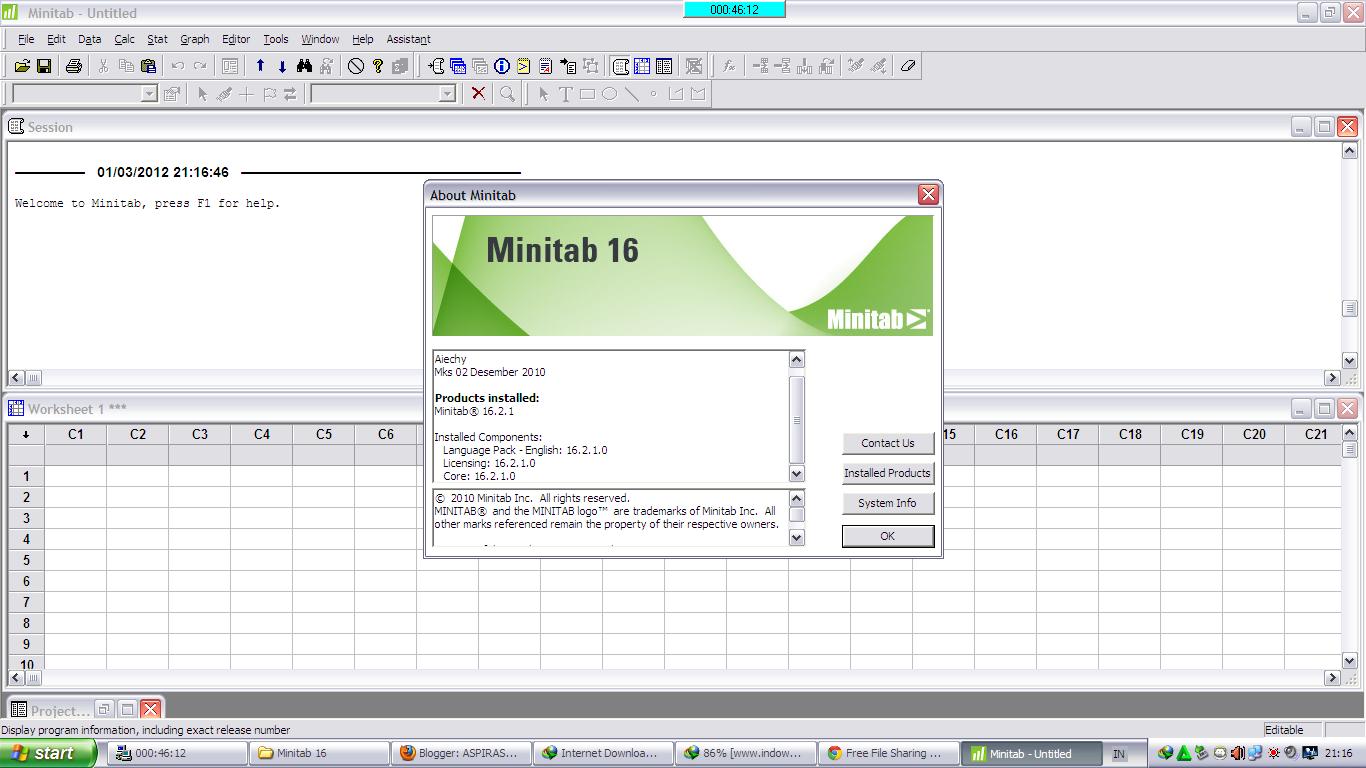
Task: Click the System Info button
Action: pyautogui.click(x=888, y=503)
